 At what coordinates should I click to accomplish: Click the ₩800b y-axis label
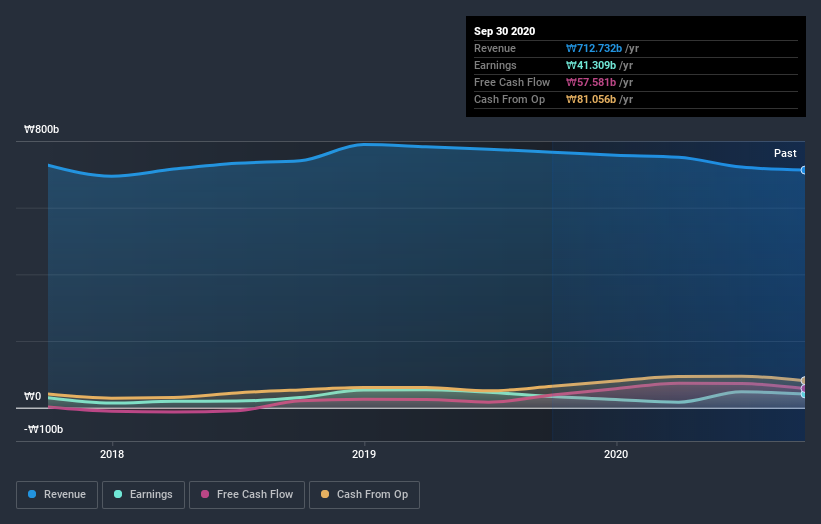click(41, 129)
